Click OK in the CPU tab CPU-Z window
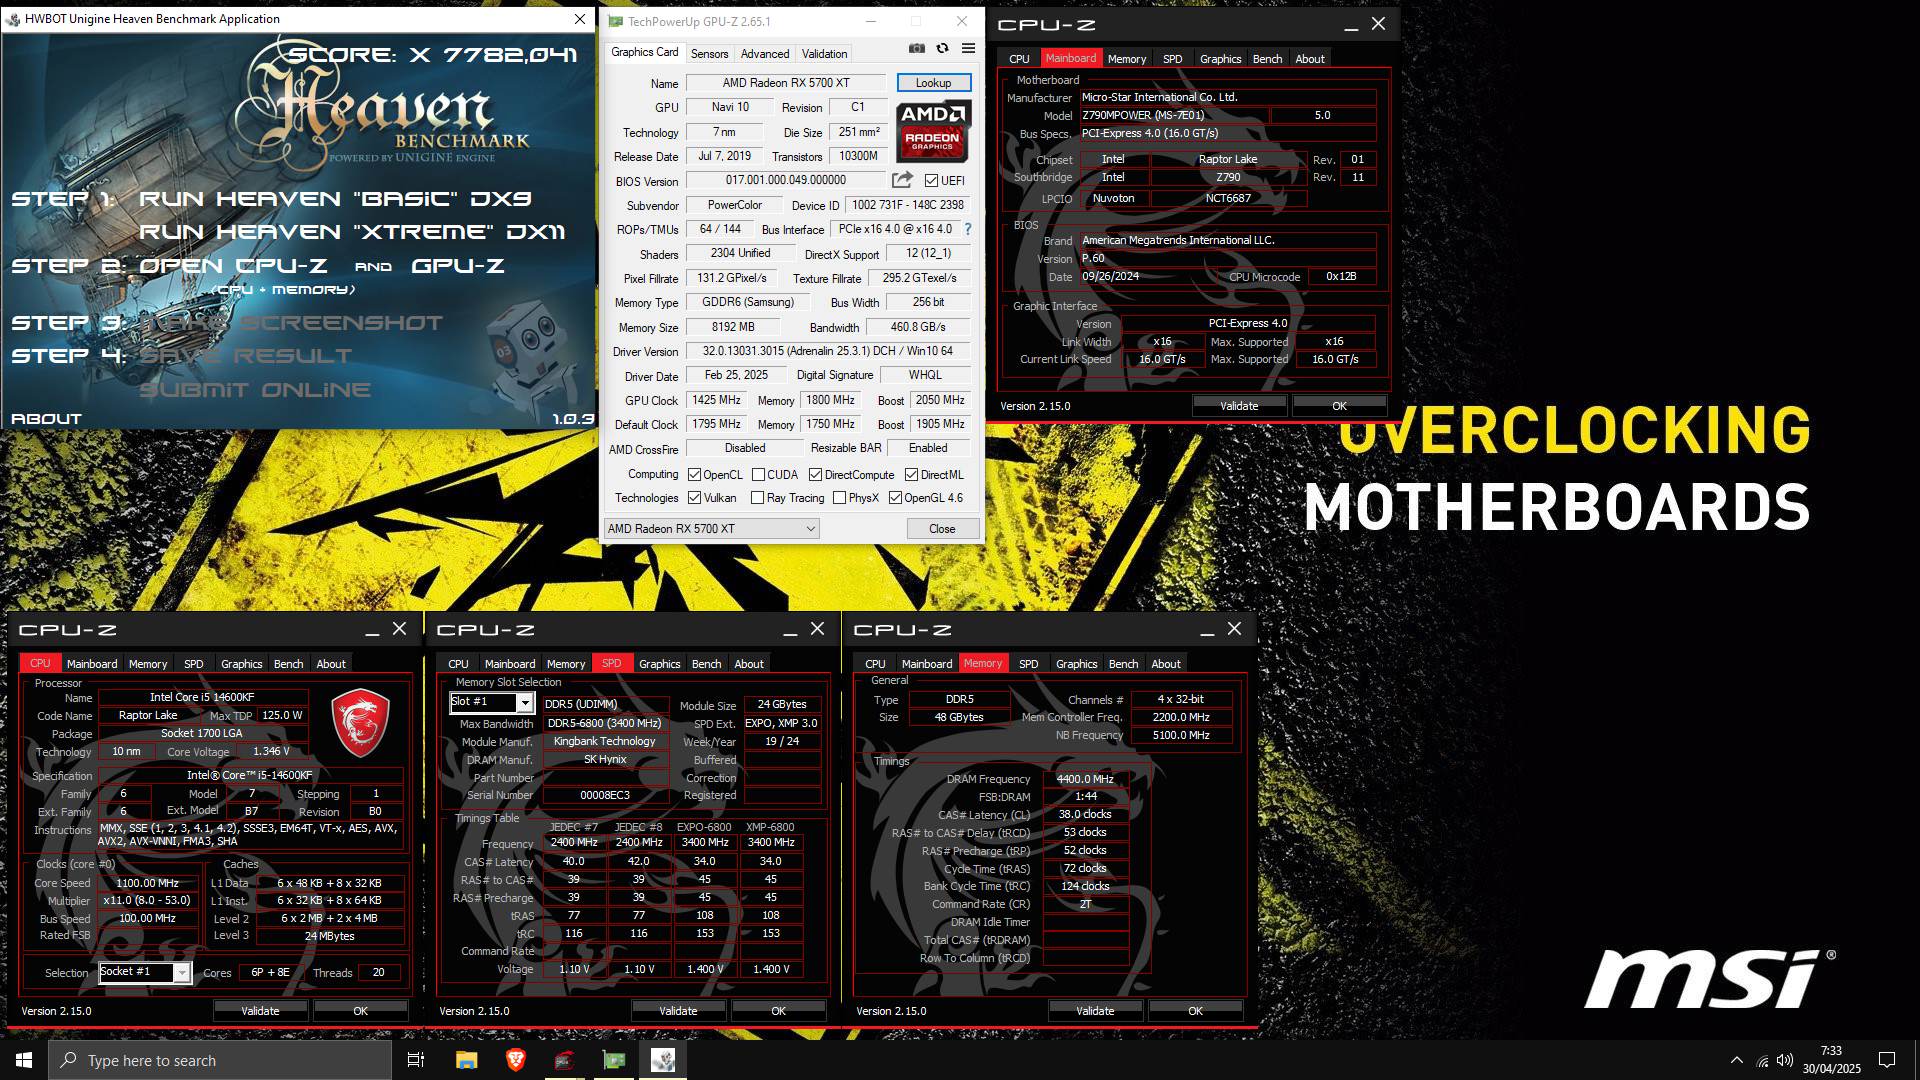Screen dimensions: 1920x1080 pyautogui.click(x=360, y=1011)
